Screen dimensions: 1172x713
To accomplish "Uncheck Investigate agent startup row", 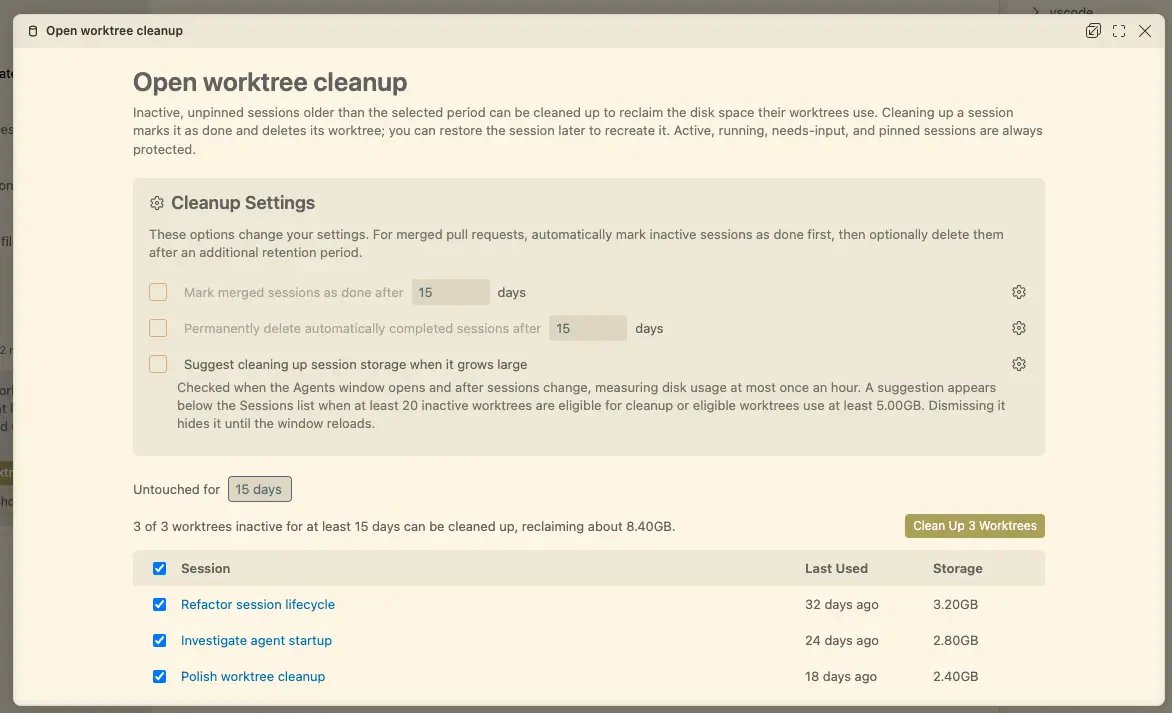I will tap(159, 641).
